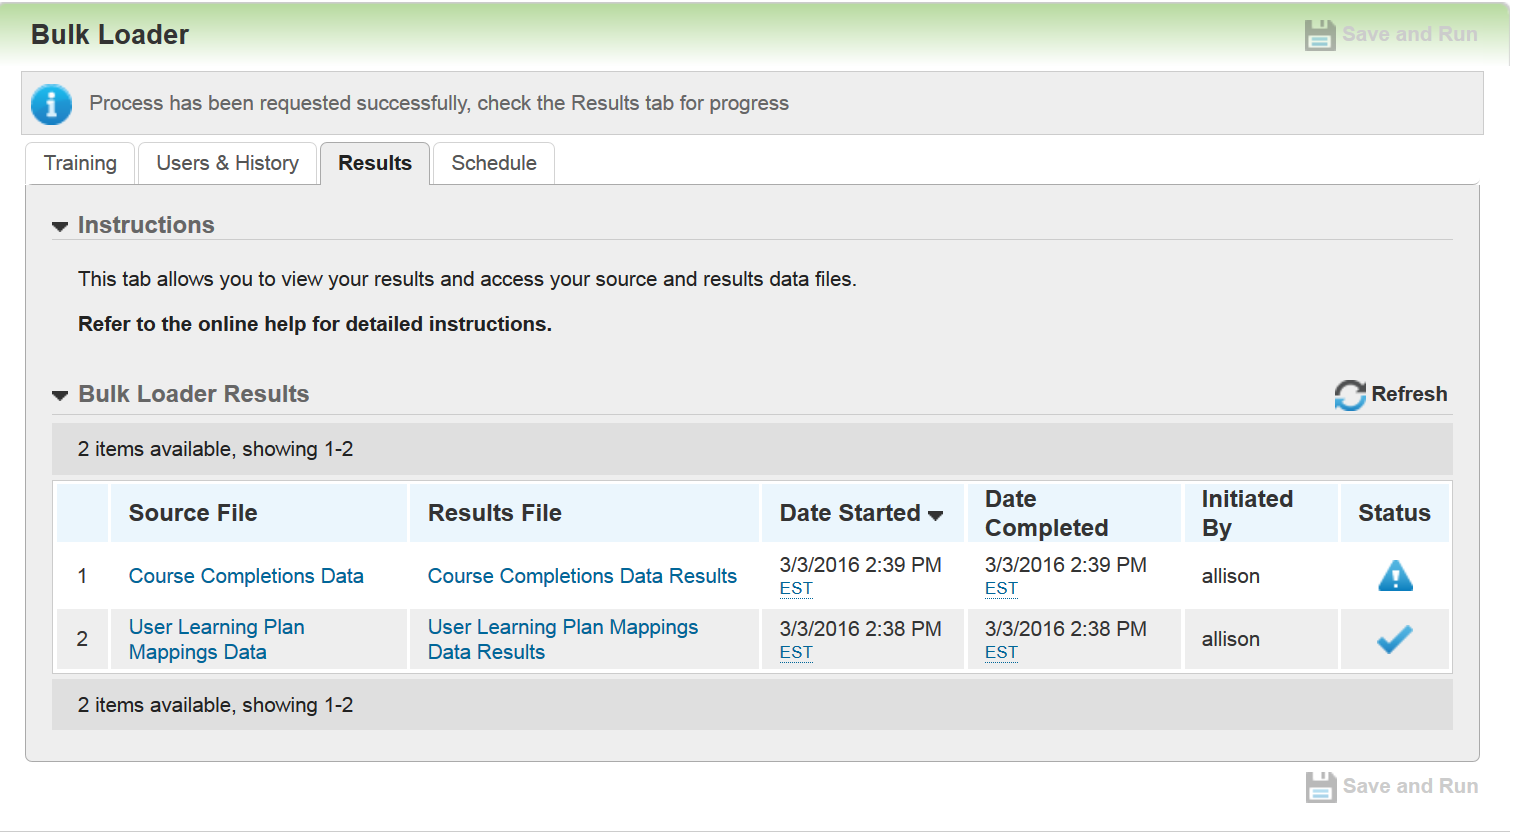Collapse the Bulk Loader Results section
The image size is (1514, 836).
coord(59,395)
